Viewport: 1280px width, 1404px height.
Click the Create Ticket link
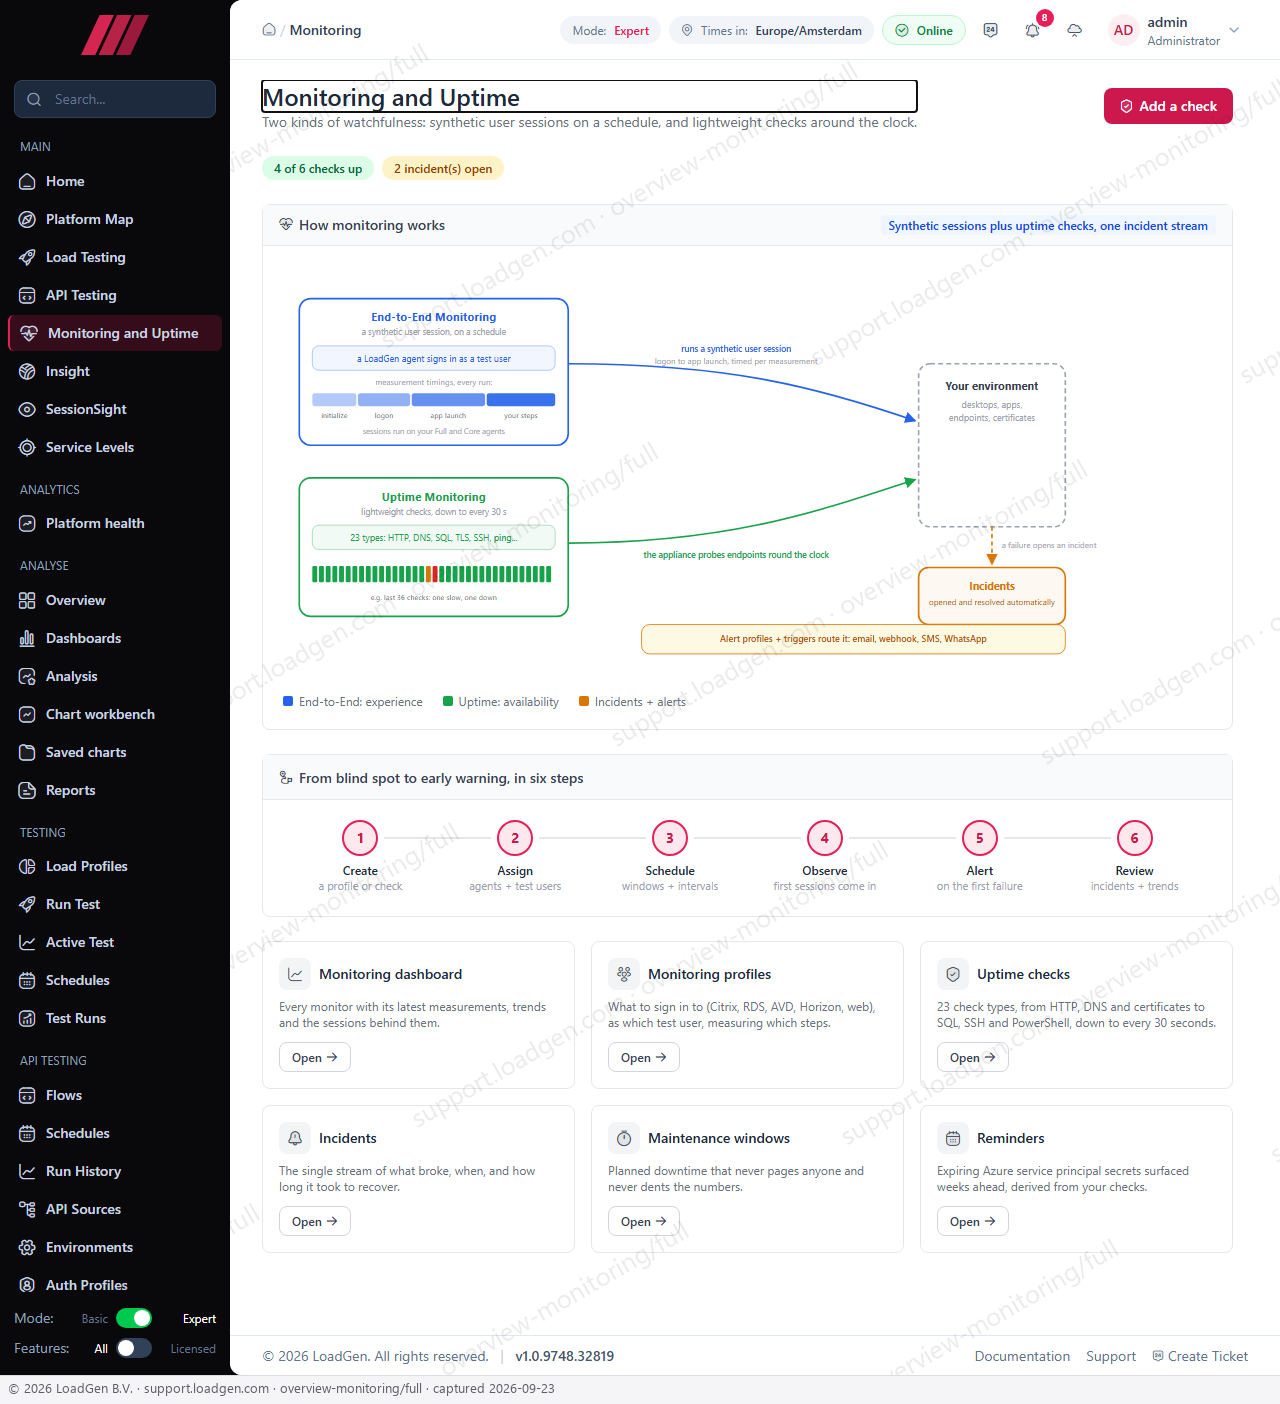point(1200,1356)
